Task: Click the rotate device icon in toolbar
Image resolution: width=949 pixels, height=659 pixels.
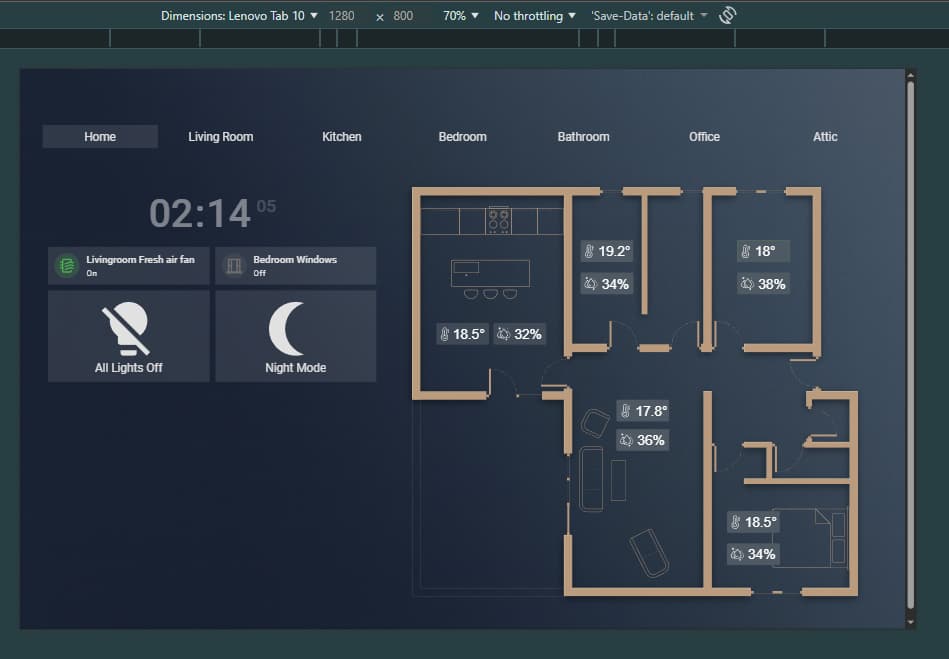Action: coord(728,15)
